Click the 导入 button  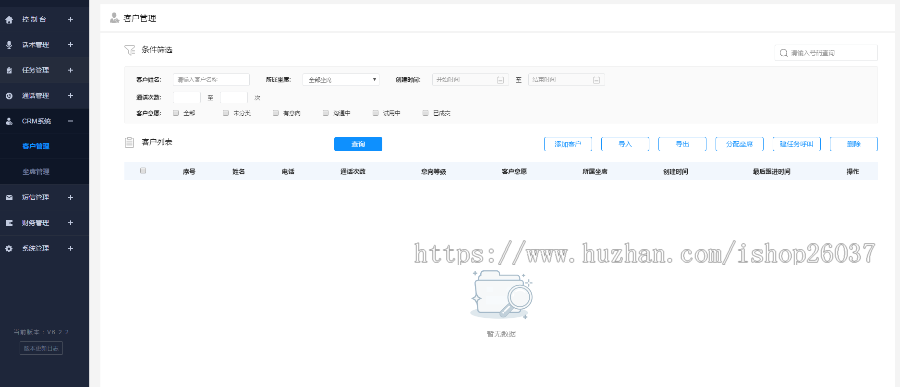pyautogui.click(x=625, y=144)
